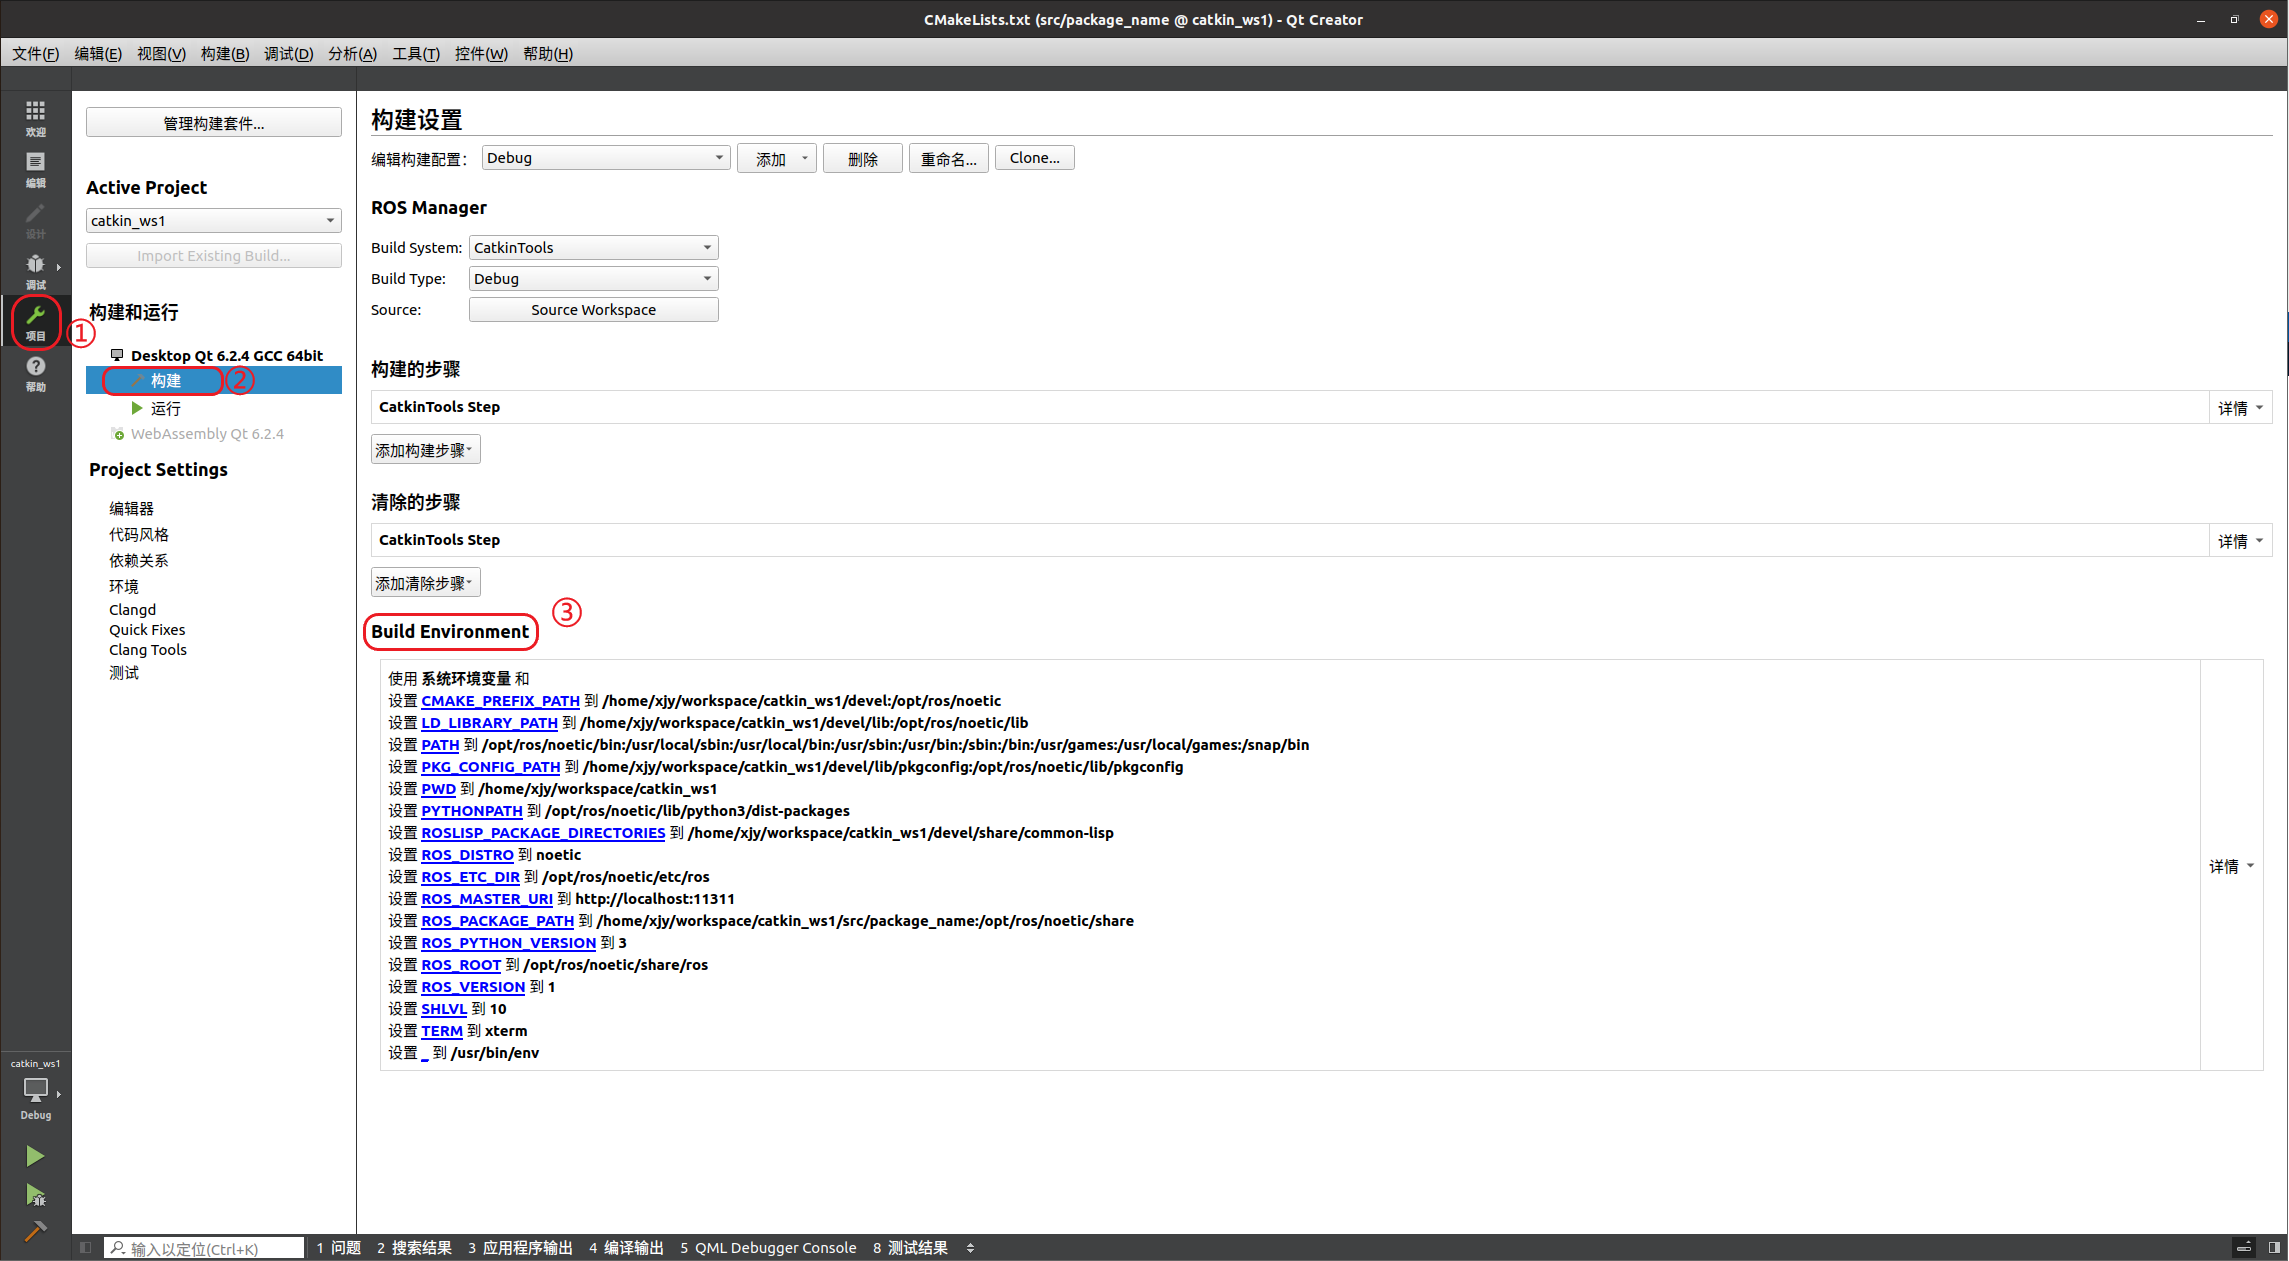Open the 构建(B) menu
The image size is (2289, 1261).
[x=224, y=53]
